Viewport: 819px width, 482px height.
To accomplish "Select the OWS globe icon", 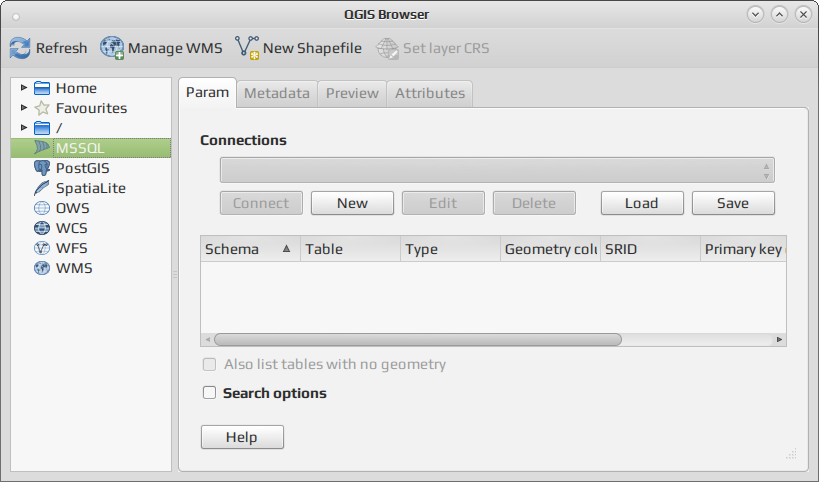I will 42,208.
